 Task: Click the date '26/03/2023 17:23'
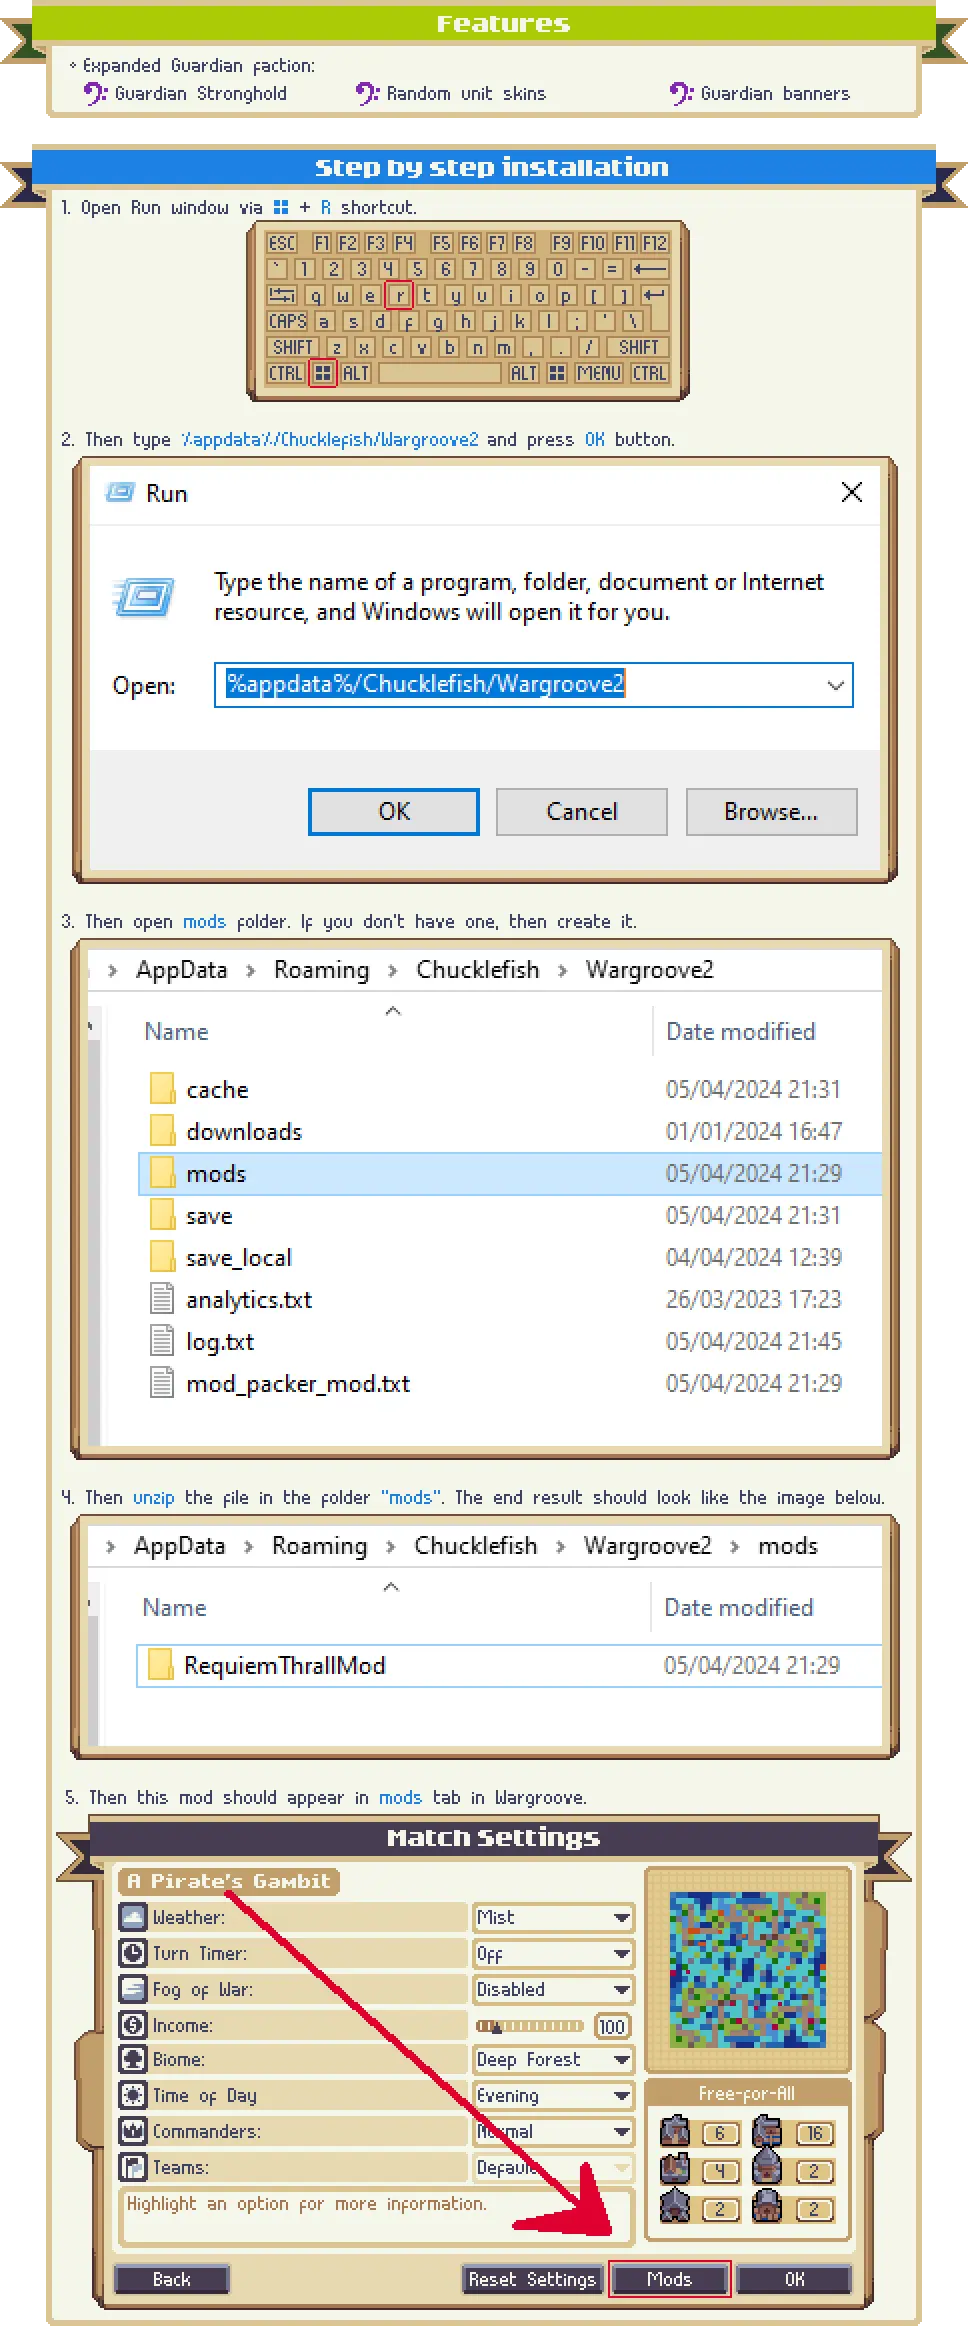(x=754, y=1299)
